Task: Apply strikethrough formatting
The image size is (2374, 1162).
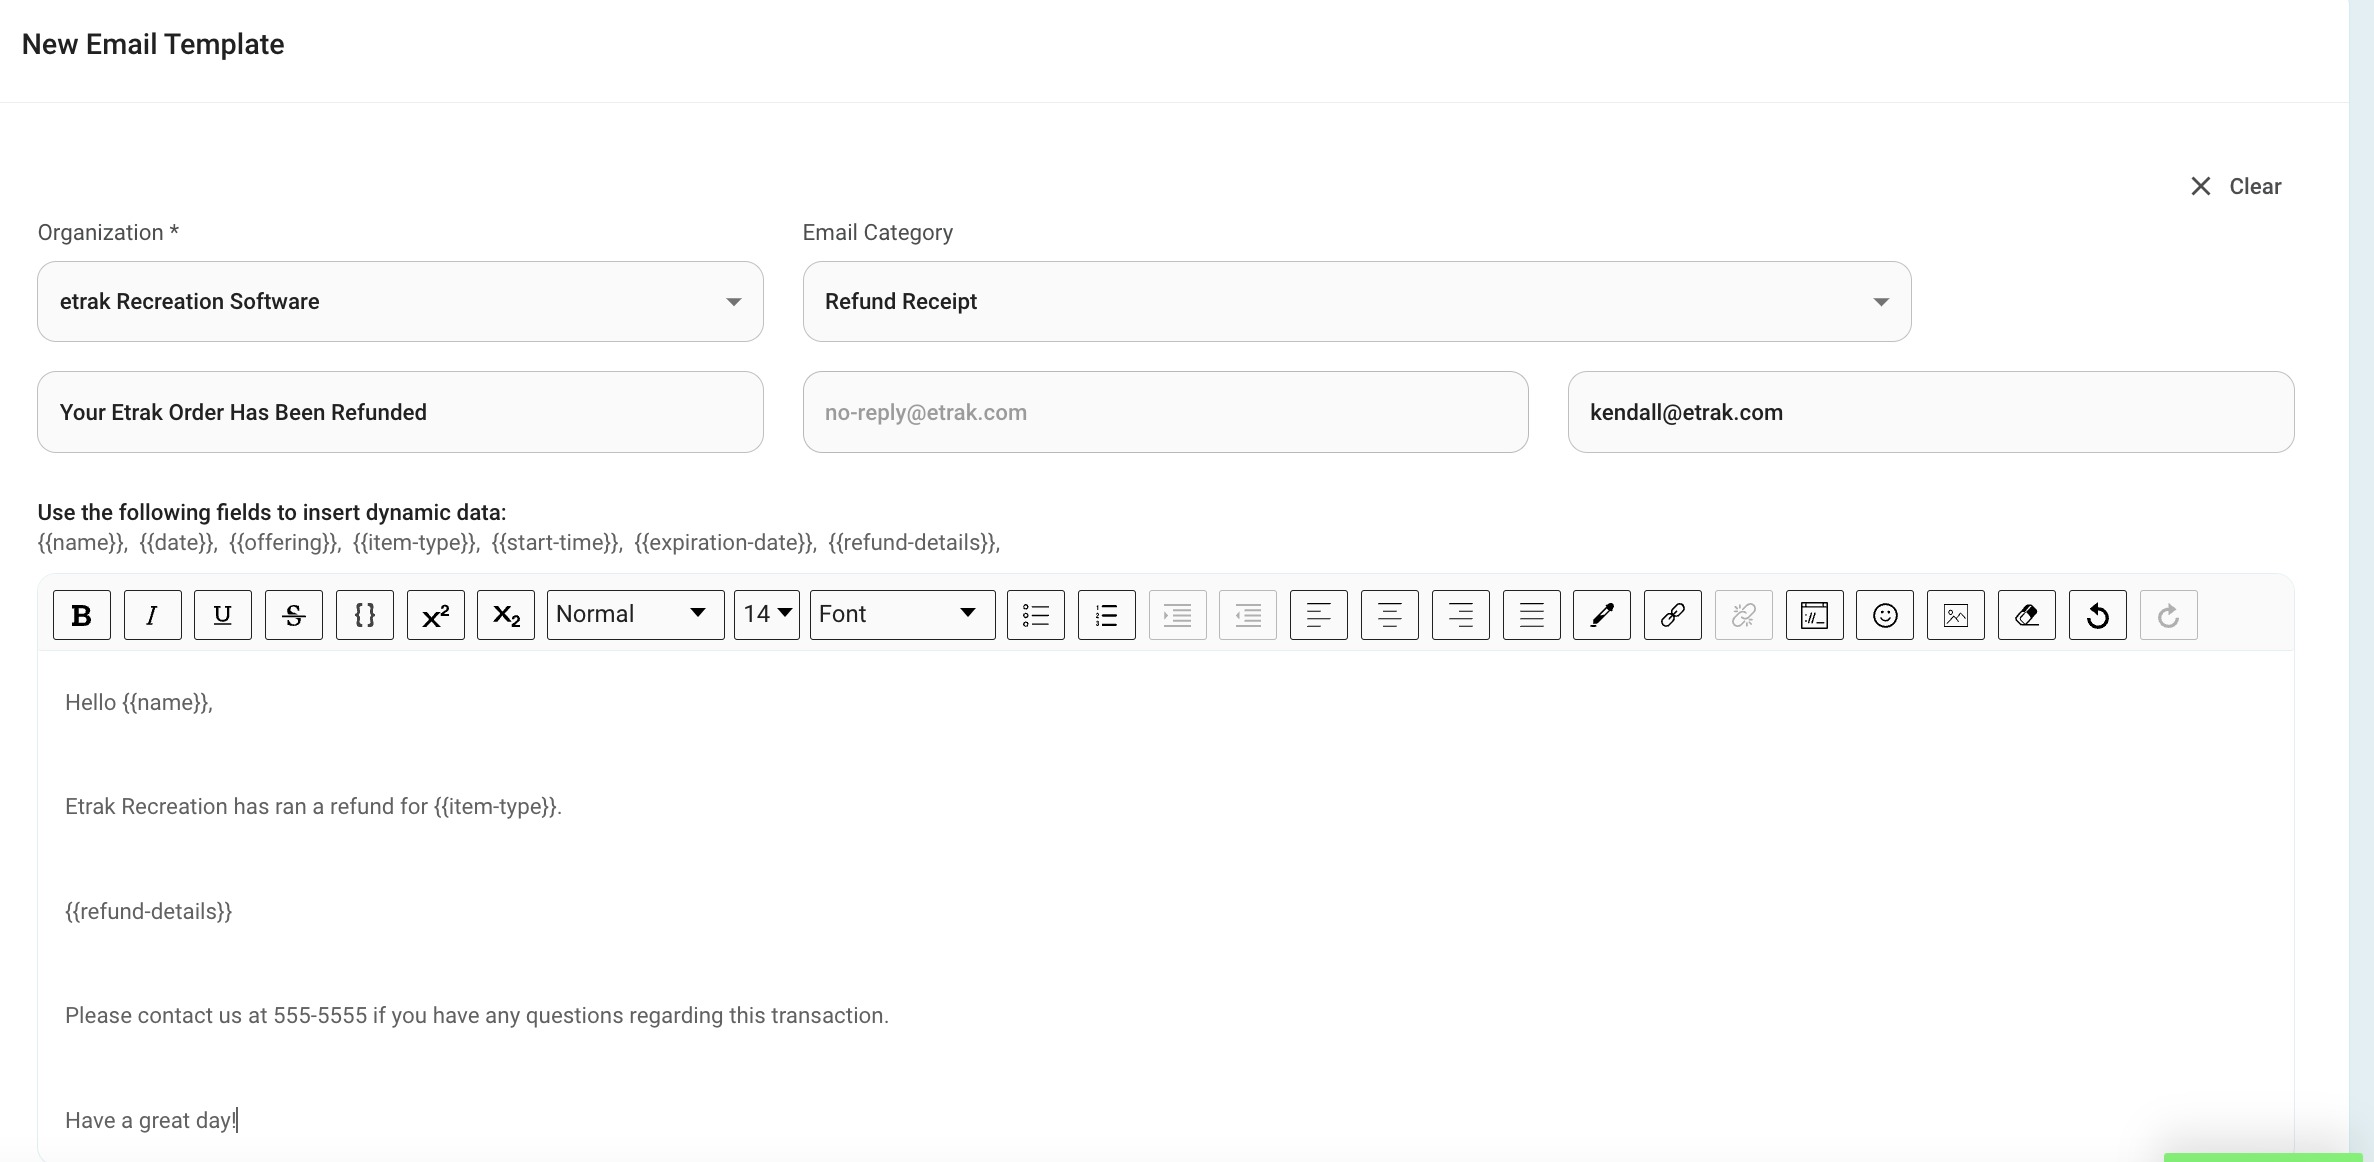Action: tap(294, 615)
